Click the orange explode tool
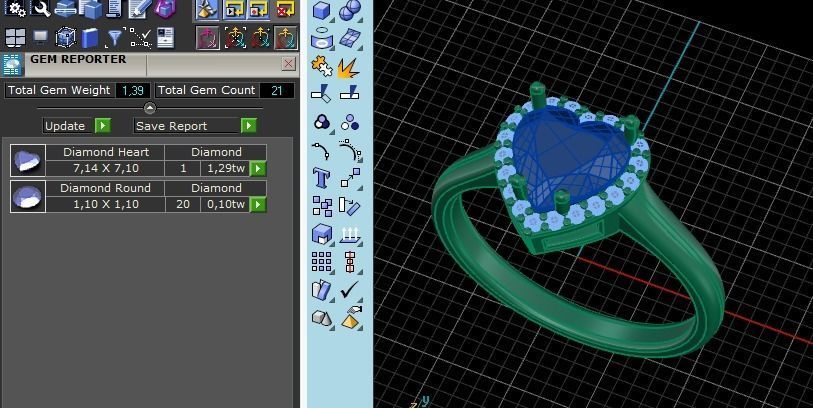The width and height of the screenshot is (813, 408). 348,67
